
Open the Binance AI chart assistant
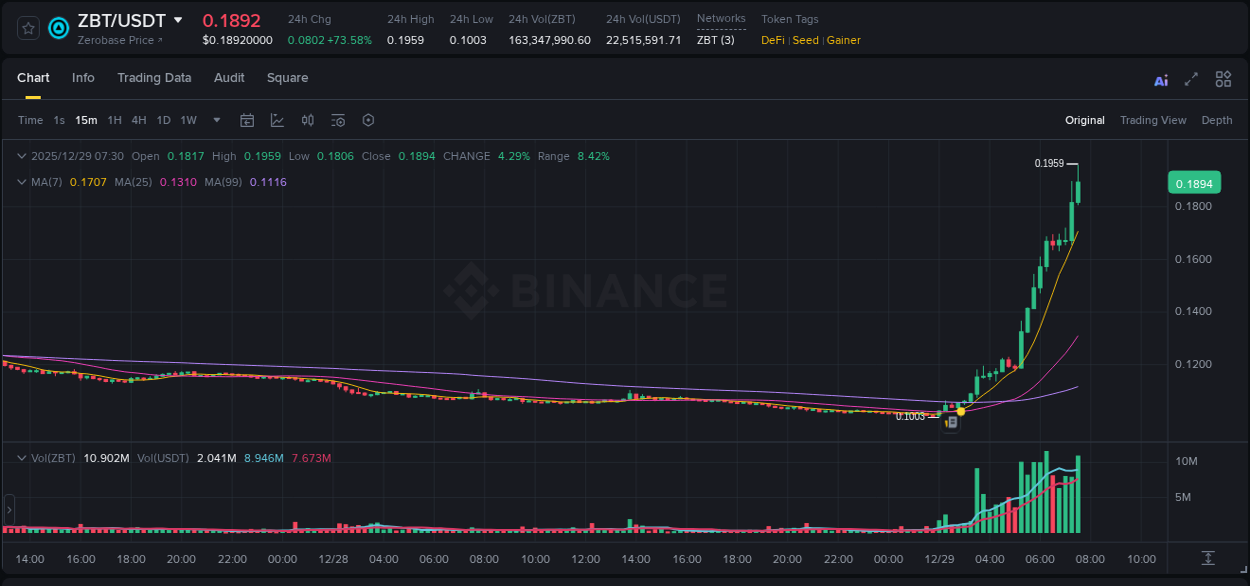[x=1161, y=79]
